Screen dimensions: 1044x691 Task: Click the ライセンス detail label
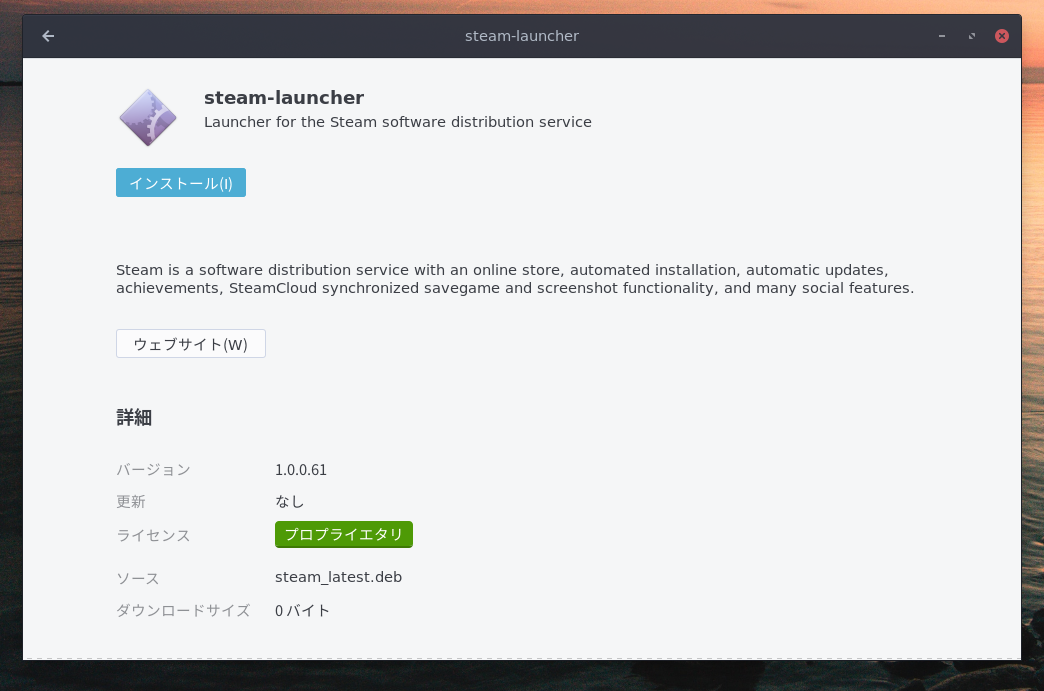(x=153, y=535)
